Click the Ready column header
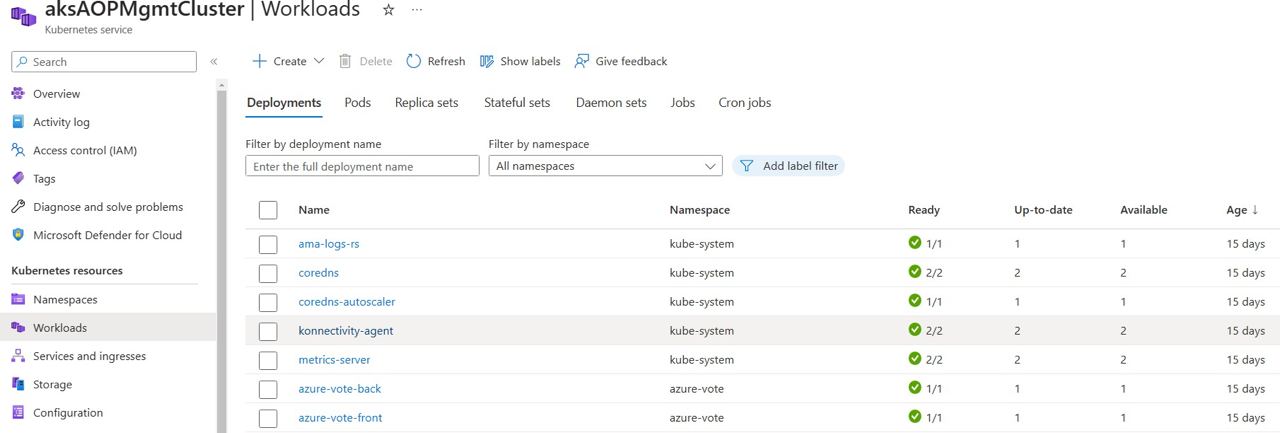This screenshot has width=1280, height=433. click(x=923, y=210)
